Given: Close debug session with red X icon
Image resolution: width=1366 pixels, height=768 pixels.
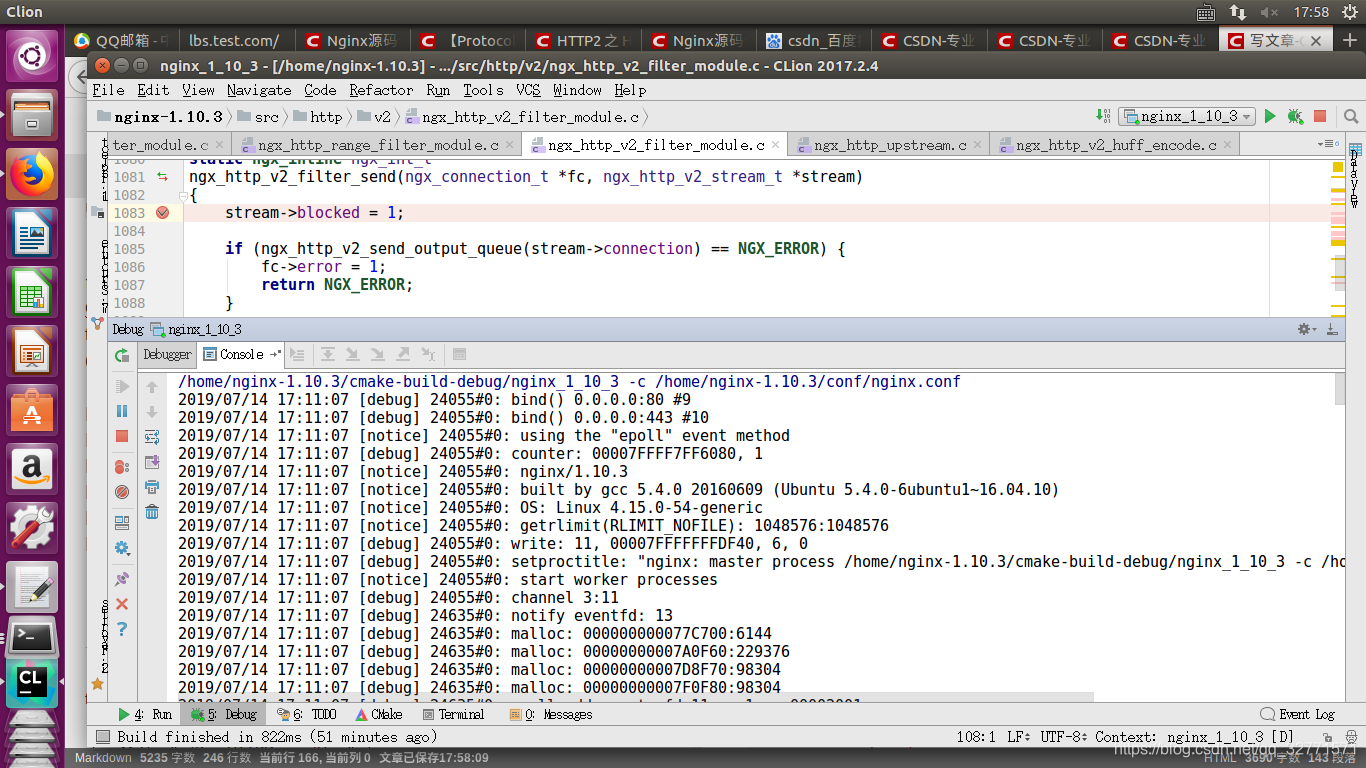Looking at the screenshot, I should click(x=122, y=604).
